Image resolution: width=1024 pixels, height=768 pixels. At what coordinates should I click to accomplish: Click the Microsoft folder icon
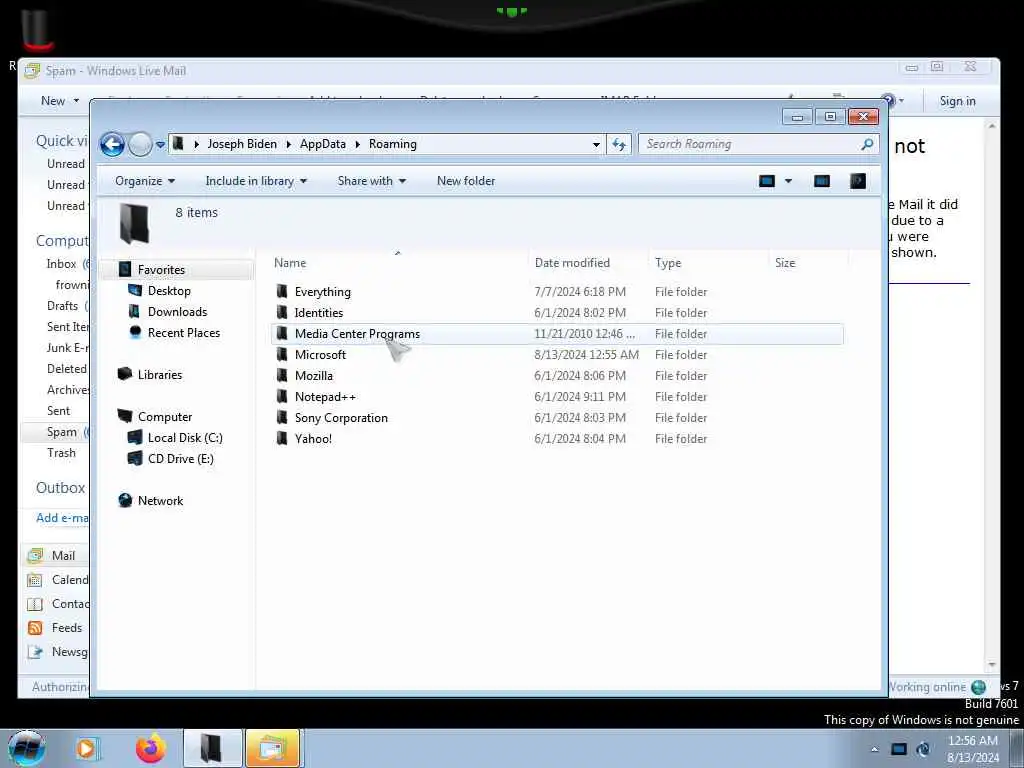281,355
